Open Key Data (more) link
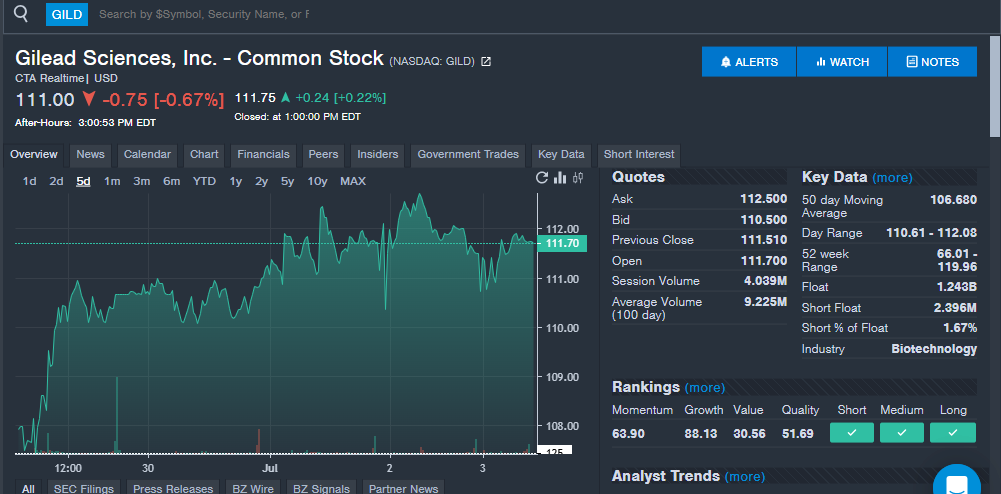 coord(892,178)
